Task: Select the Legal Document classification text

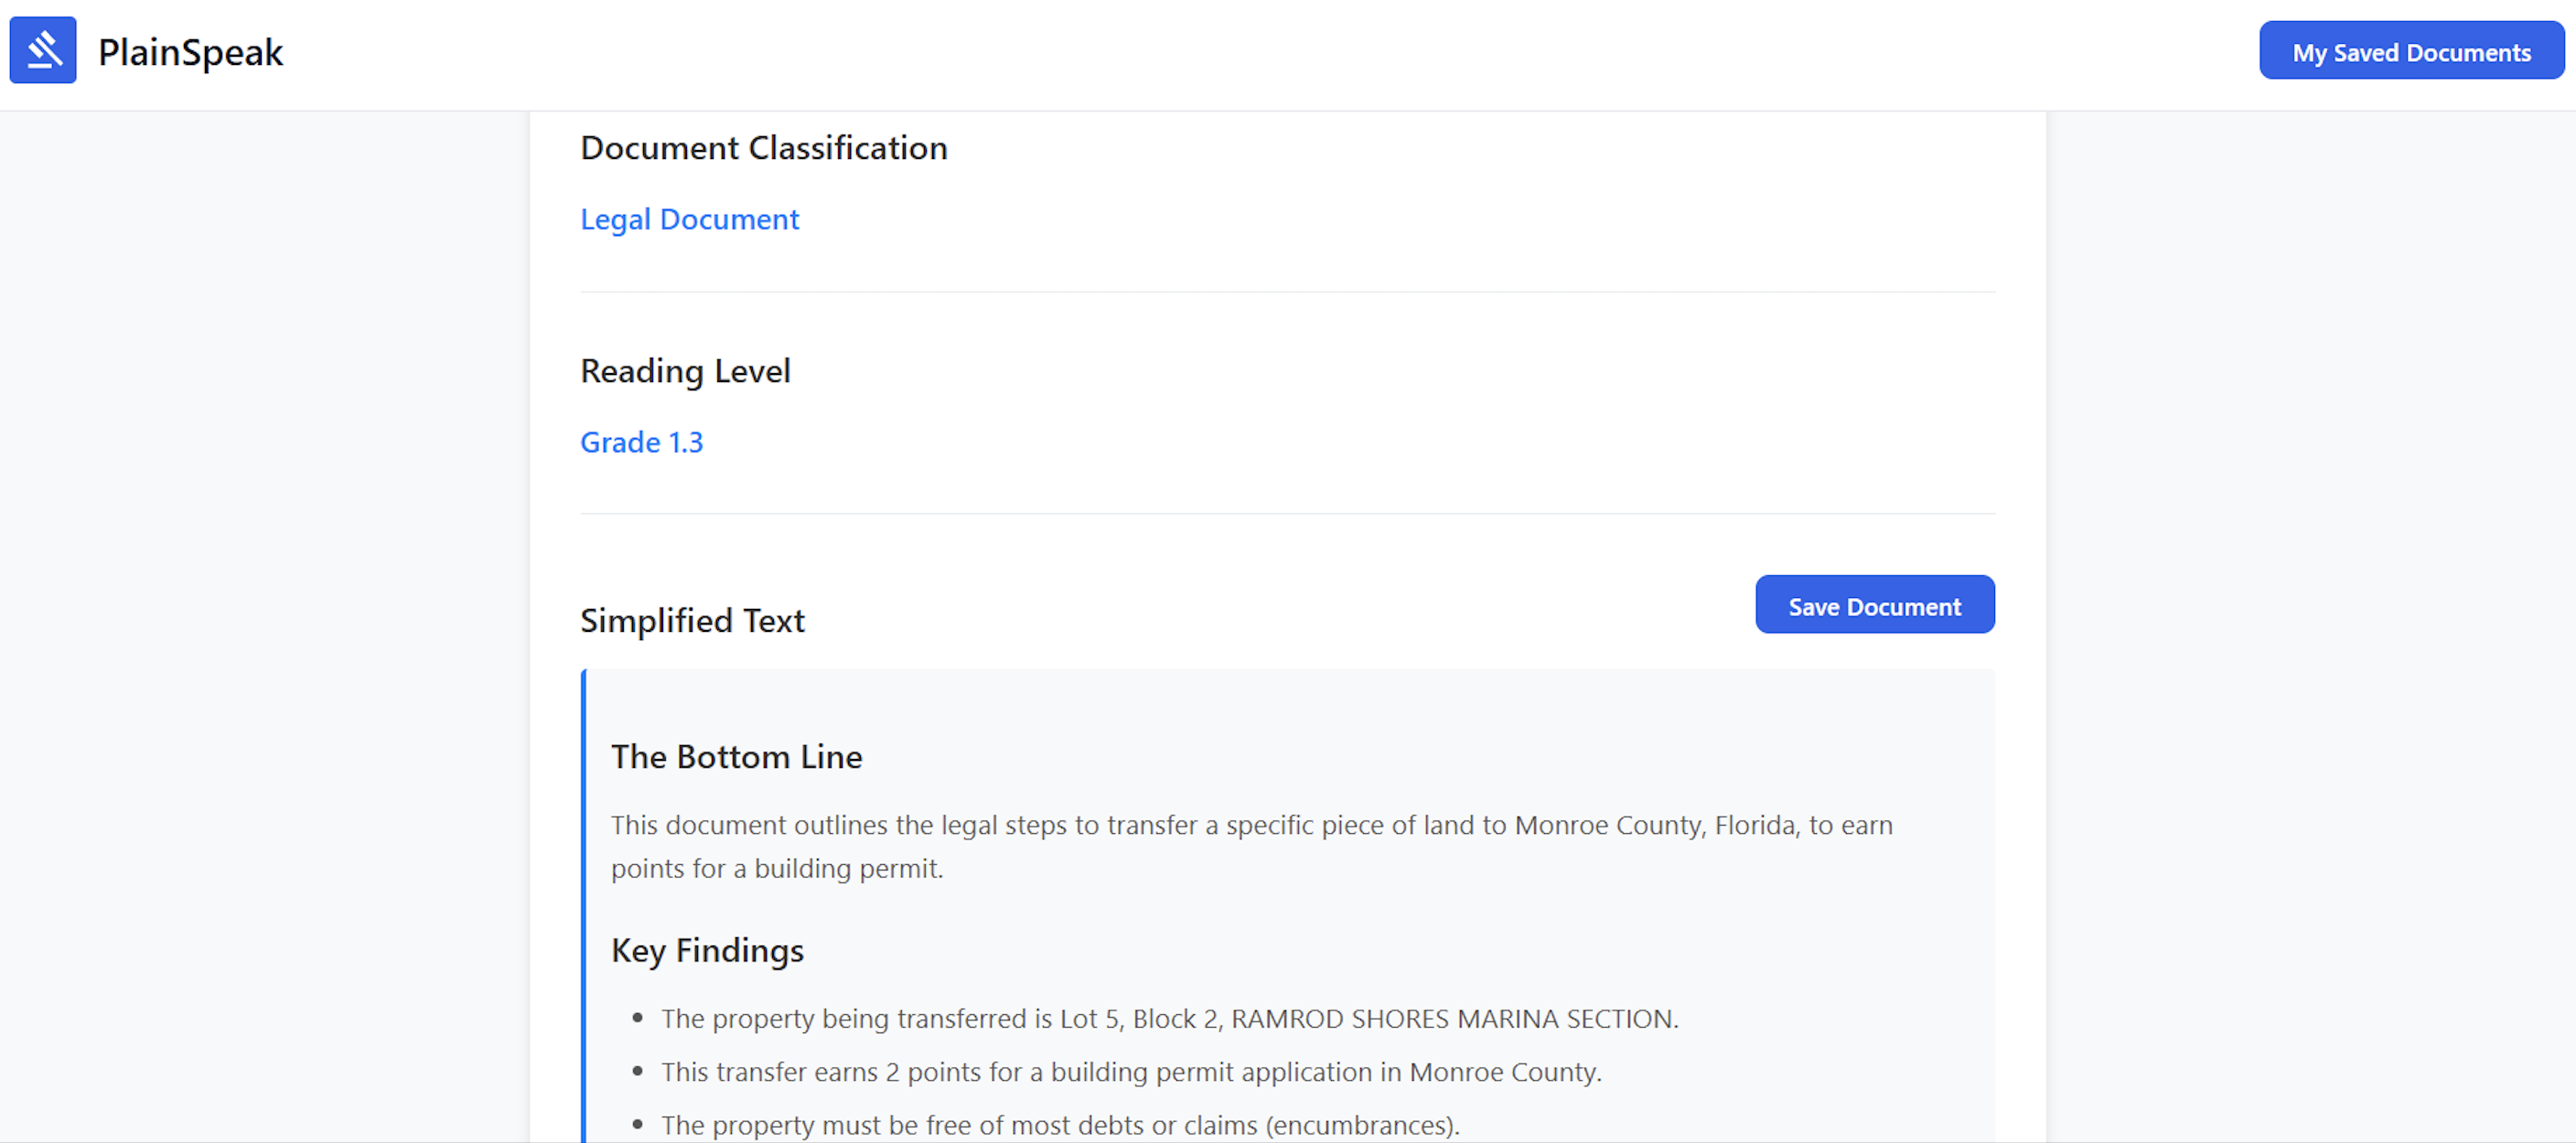Action: [x=689, y=219]
